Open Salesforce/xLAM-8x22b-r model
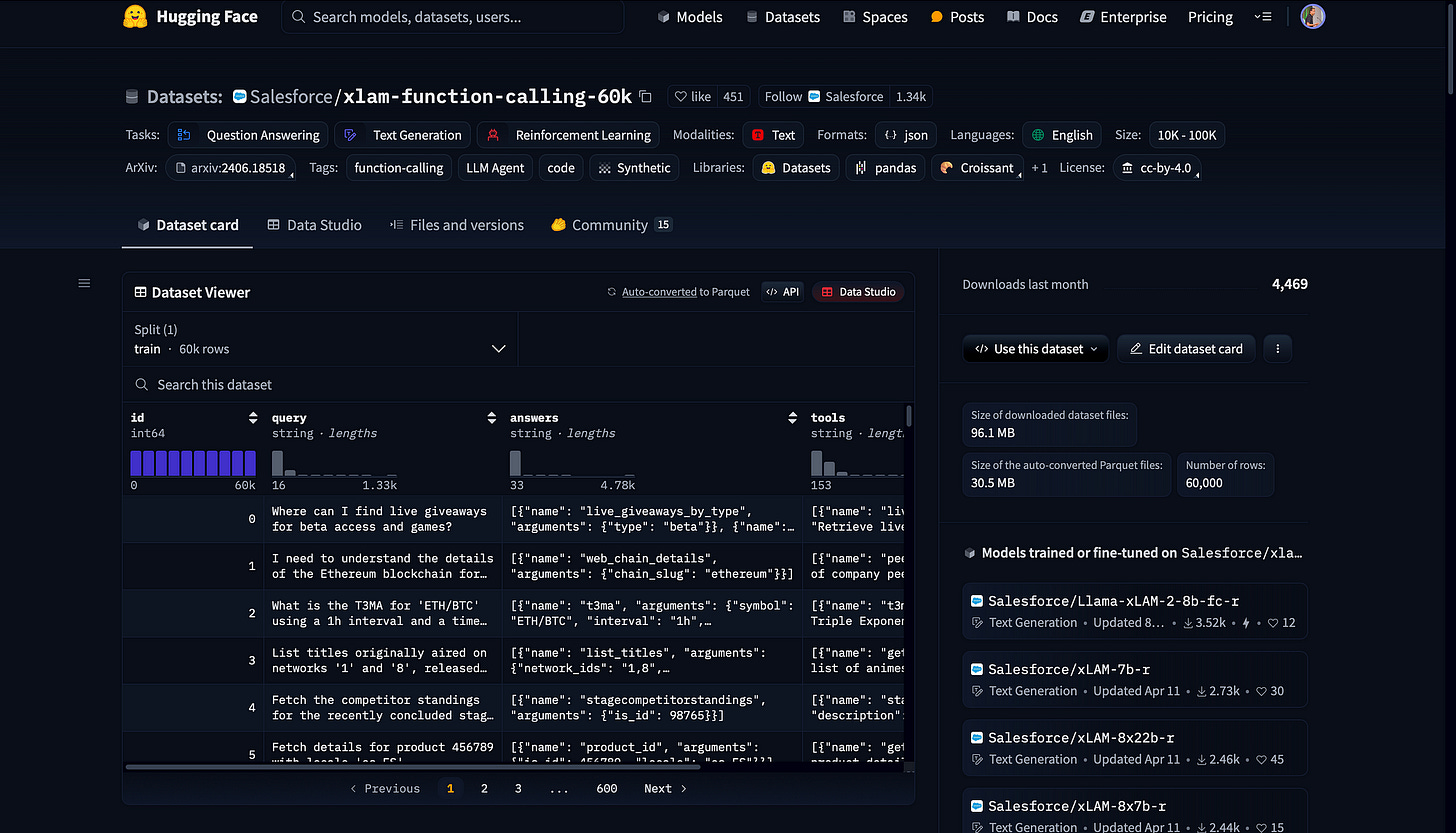The width and height of the screenshot is (1456, 833). click(x=1135, y=747)
